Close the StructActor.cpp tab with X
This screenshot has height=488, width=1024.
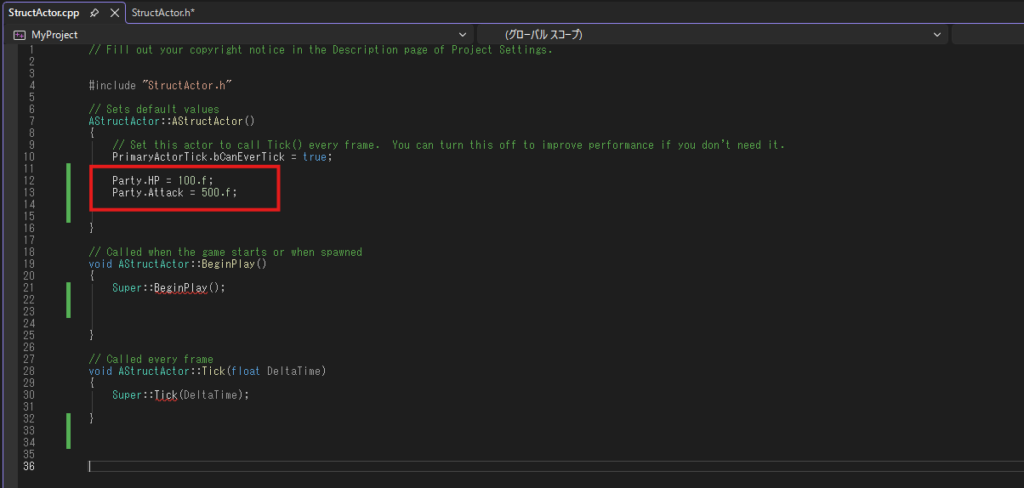[x=112, y=12]
